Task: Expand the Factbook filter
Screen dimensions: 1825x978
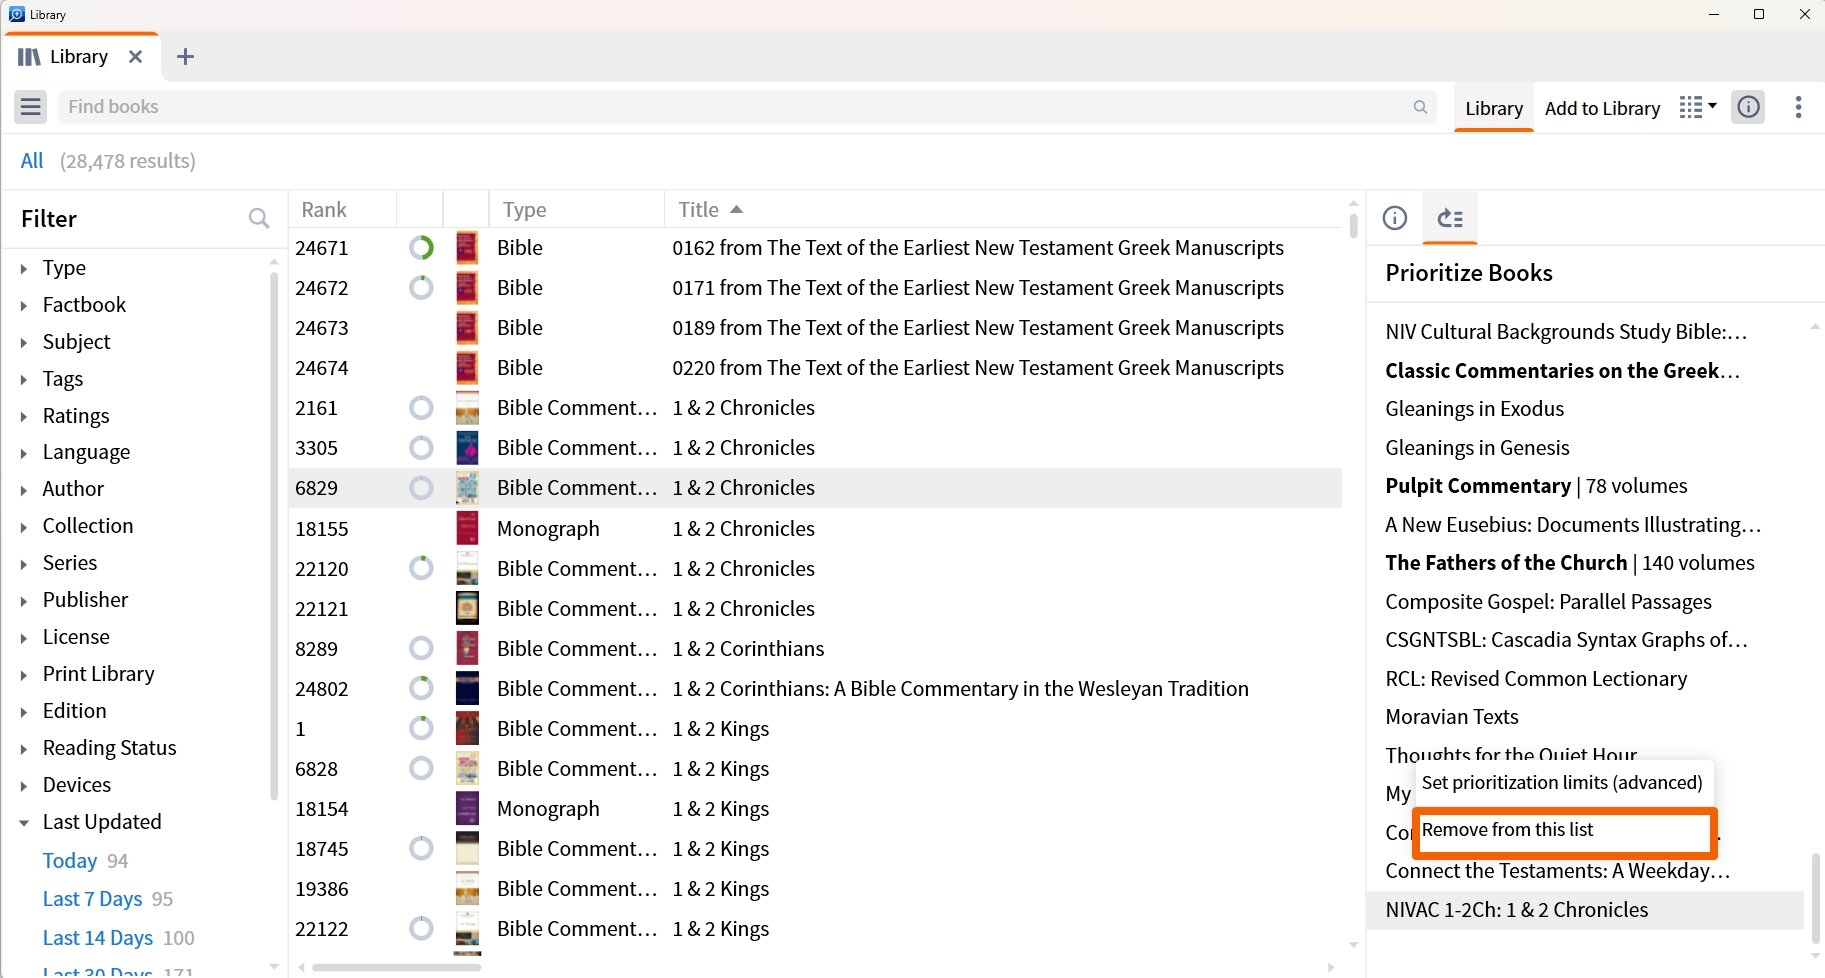Action: click(24, 305)
